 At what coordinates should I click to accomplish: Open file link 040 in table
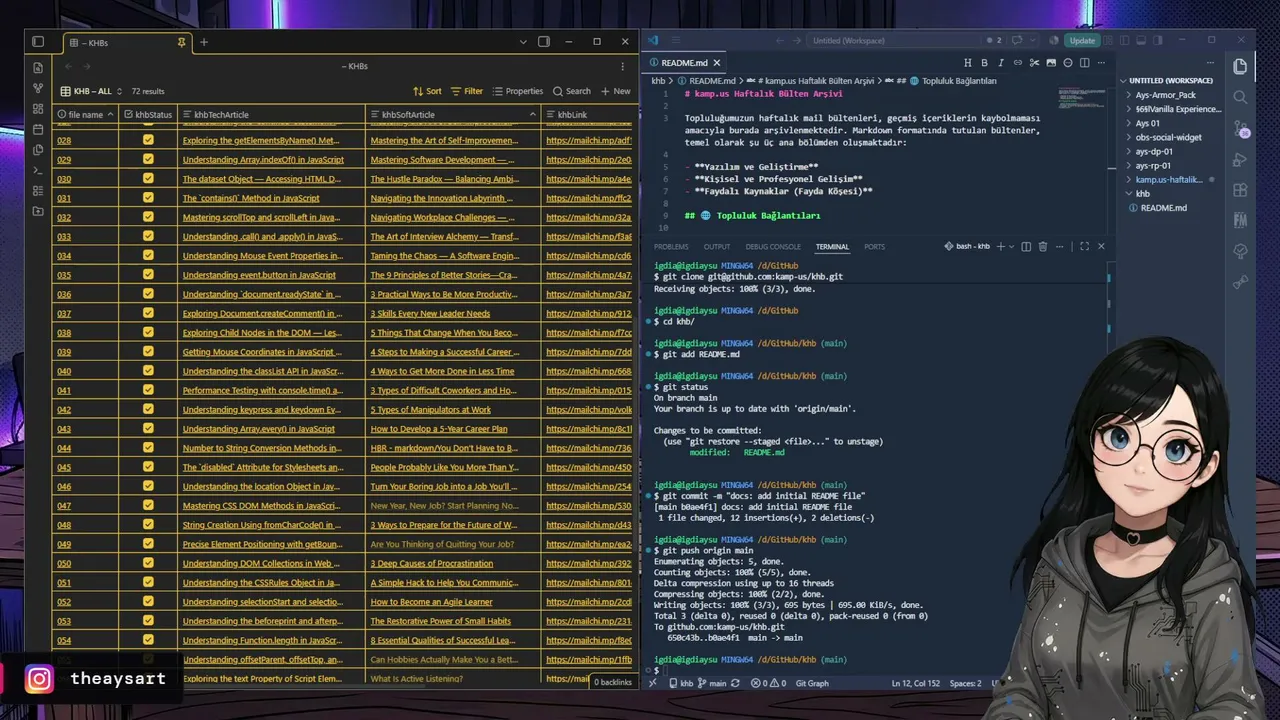coord(64,371)
